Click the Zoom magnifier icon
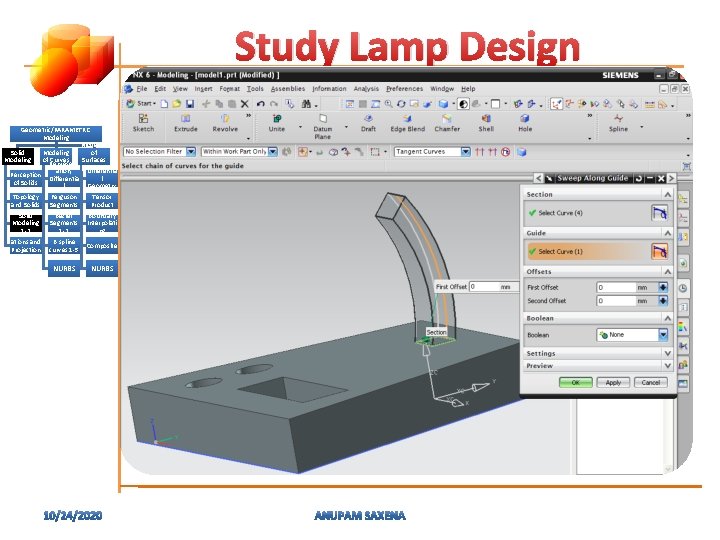 [x=388, y=104]
